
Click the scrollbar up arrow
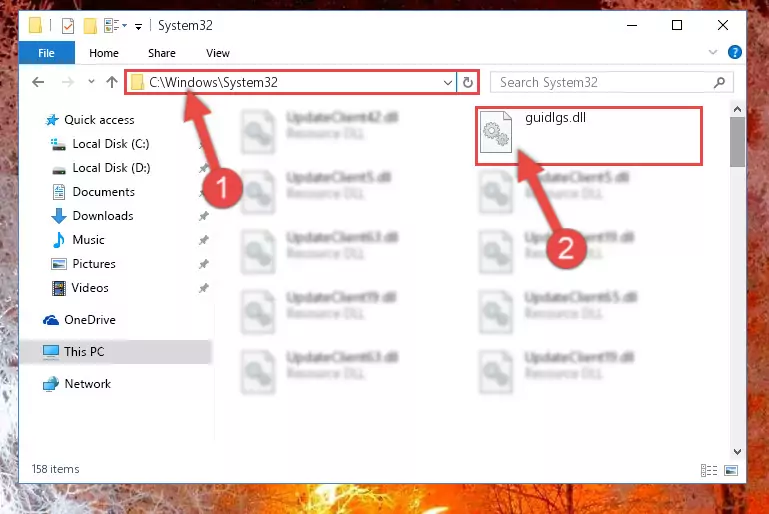point(737,109)
